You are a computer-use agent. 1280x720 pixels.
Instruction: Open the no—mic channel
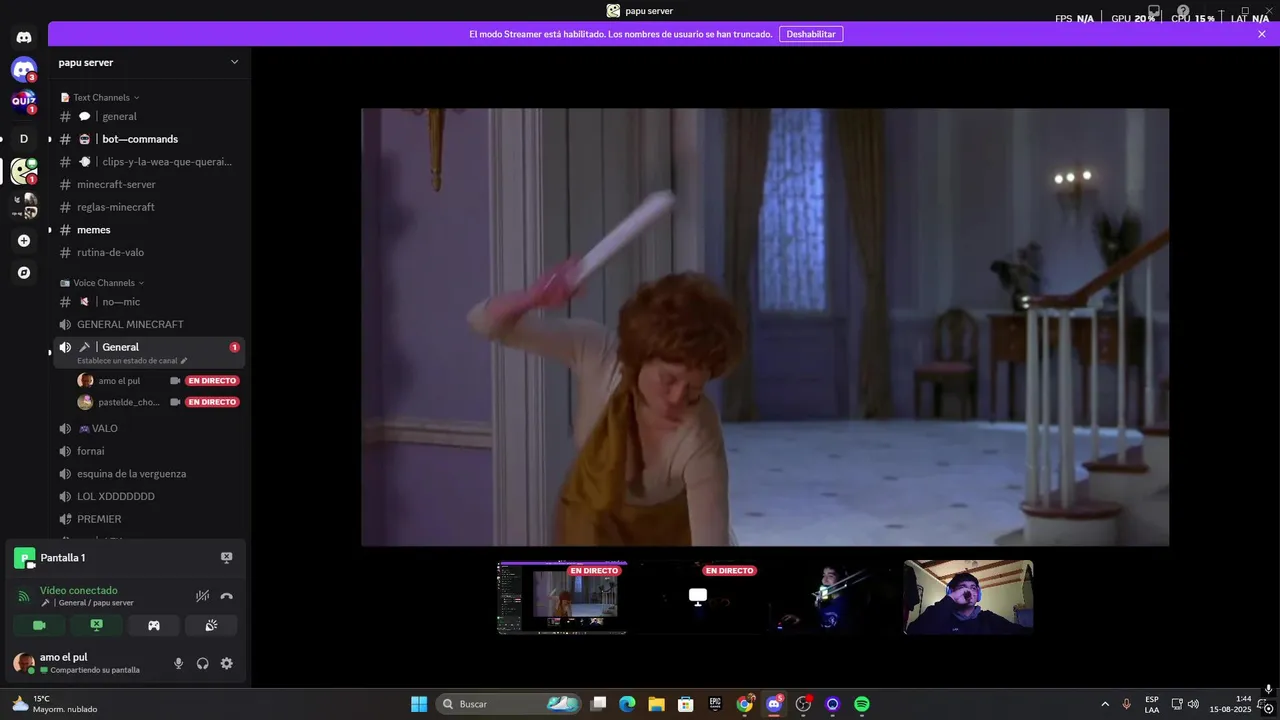pyautogui.click(x=149, y=302)
